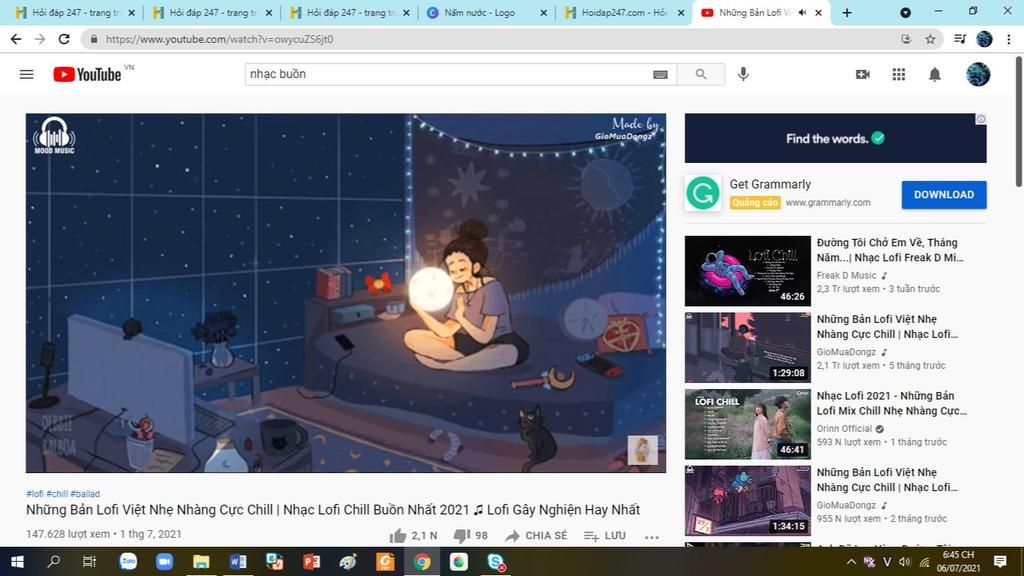
Task: Mute the YouTube tab via speaker icon
Action: tap(803, 12)
